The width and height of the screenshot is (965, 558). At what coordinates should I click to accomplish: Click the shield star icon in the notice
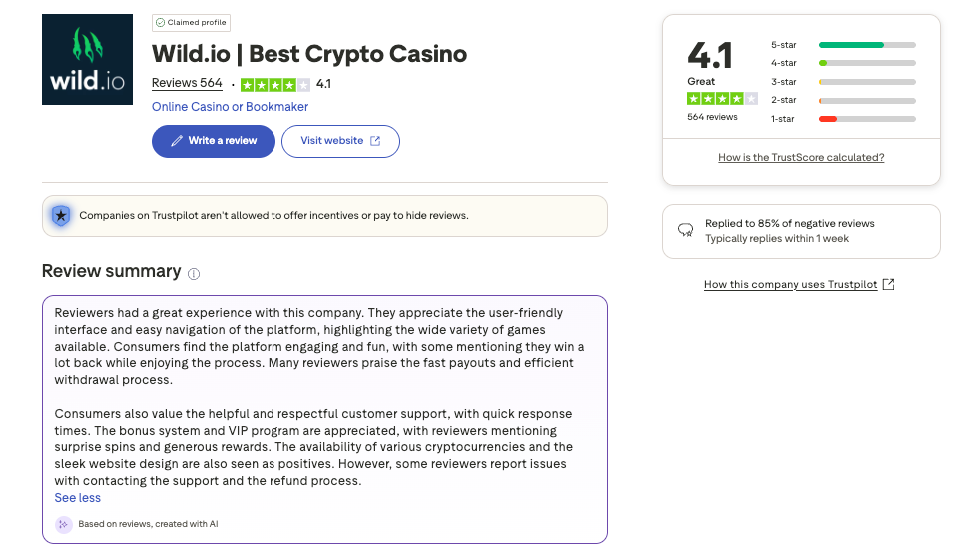click(x=61, y=215)
